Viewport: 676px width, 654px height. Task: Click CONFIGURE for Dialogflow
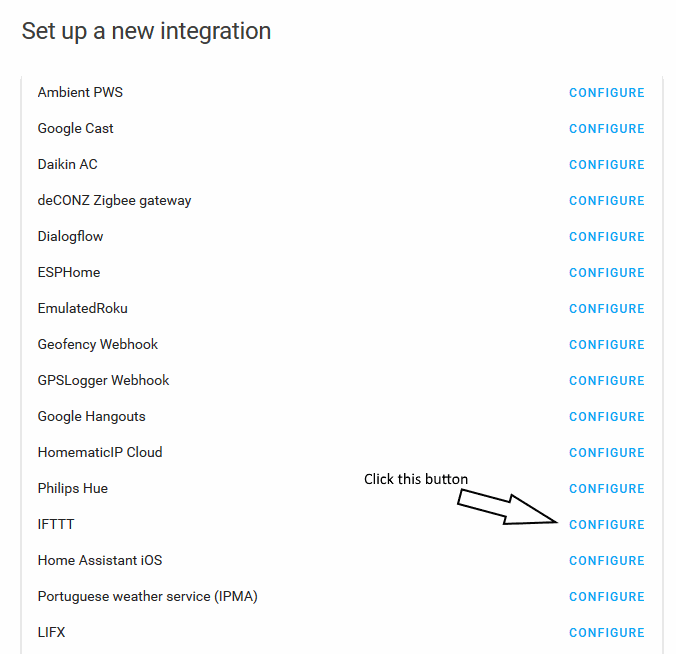click(607, 237)
